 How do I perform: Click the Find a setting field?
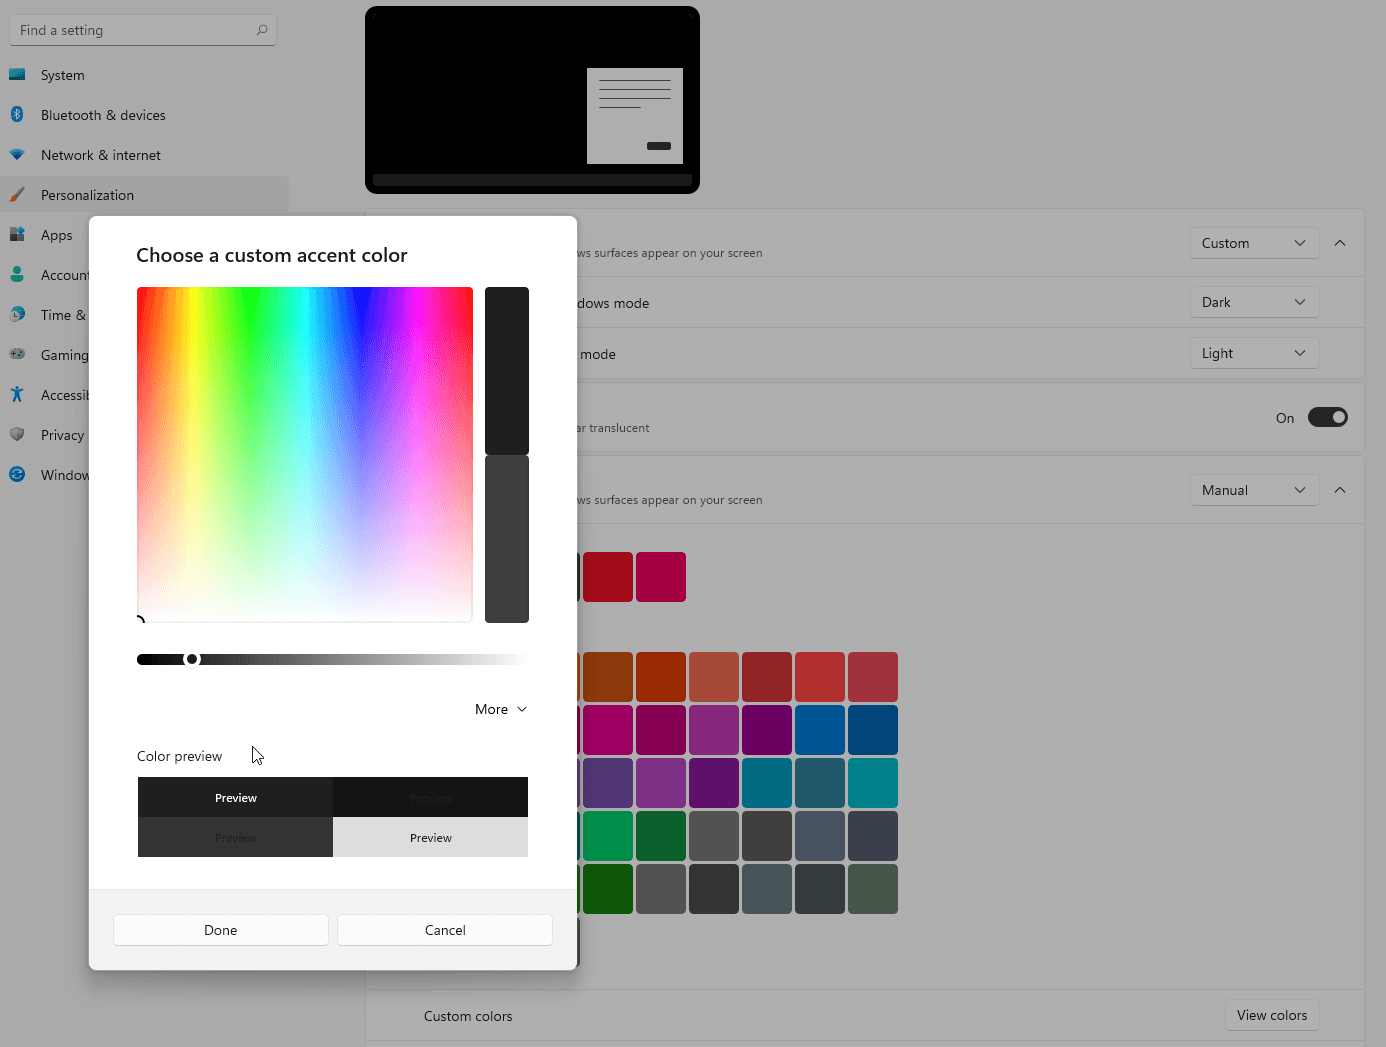pos(143,30)
